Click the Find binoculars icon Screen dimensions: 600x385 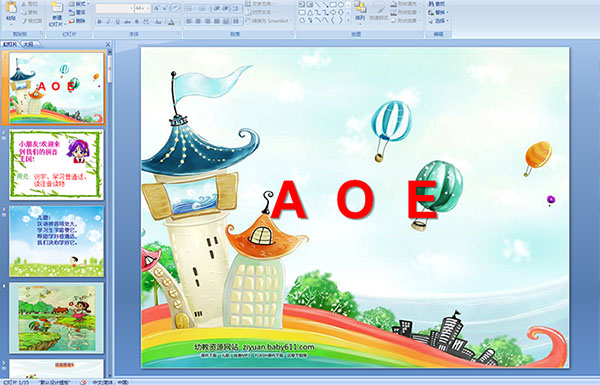coord(431,4)
